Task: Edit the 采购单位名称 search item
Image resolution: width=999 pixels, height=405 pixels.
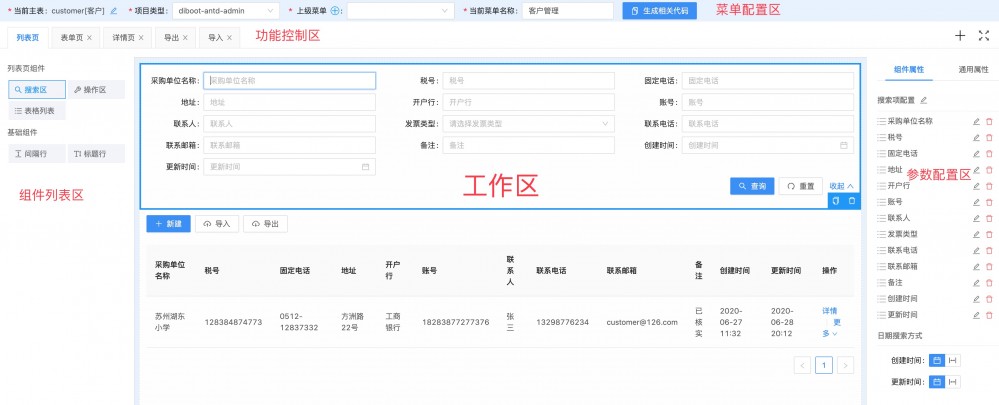Action: click(975, 121)
